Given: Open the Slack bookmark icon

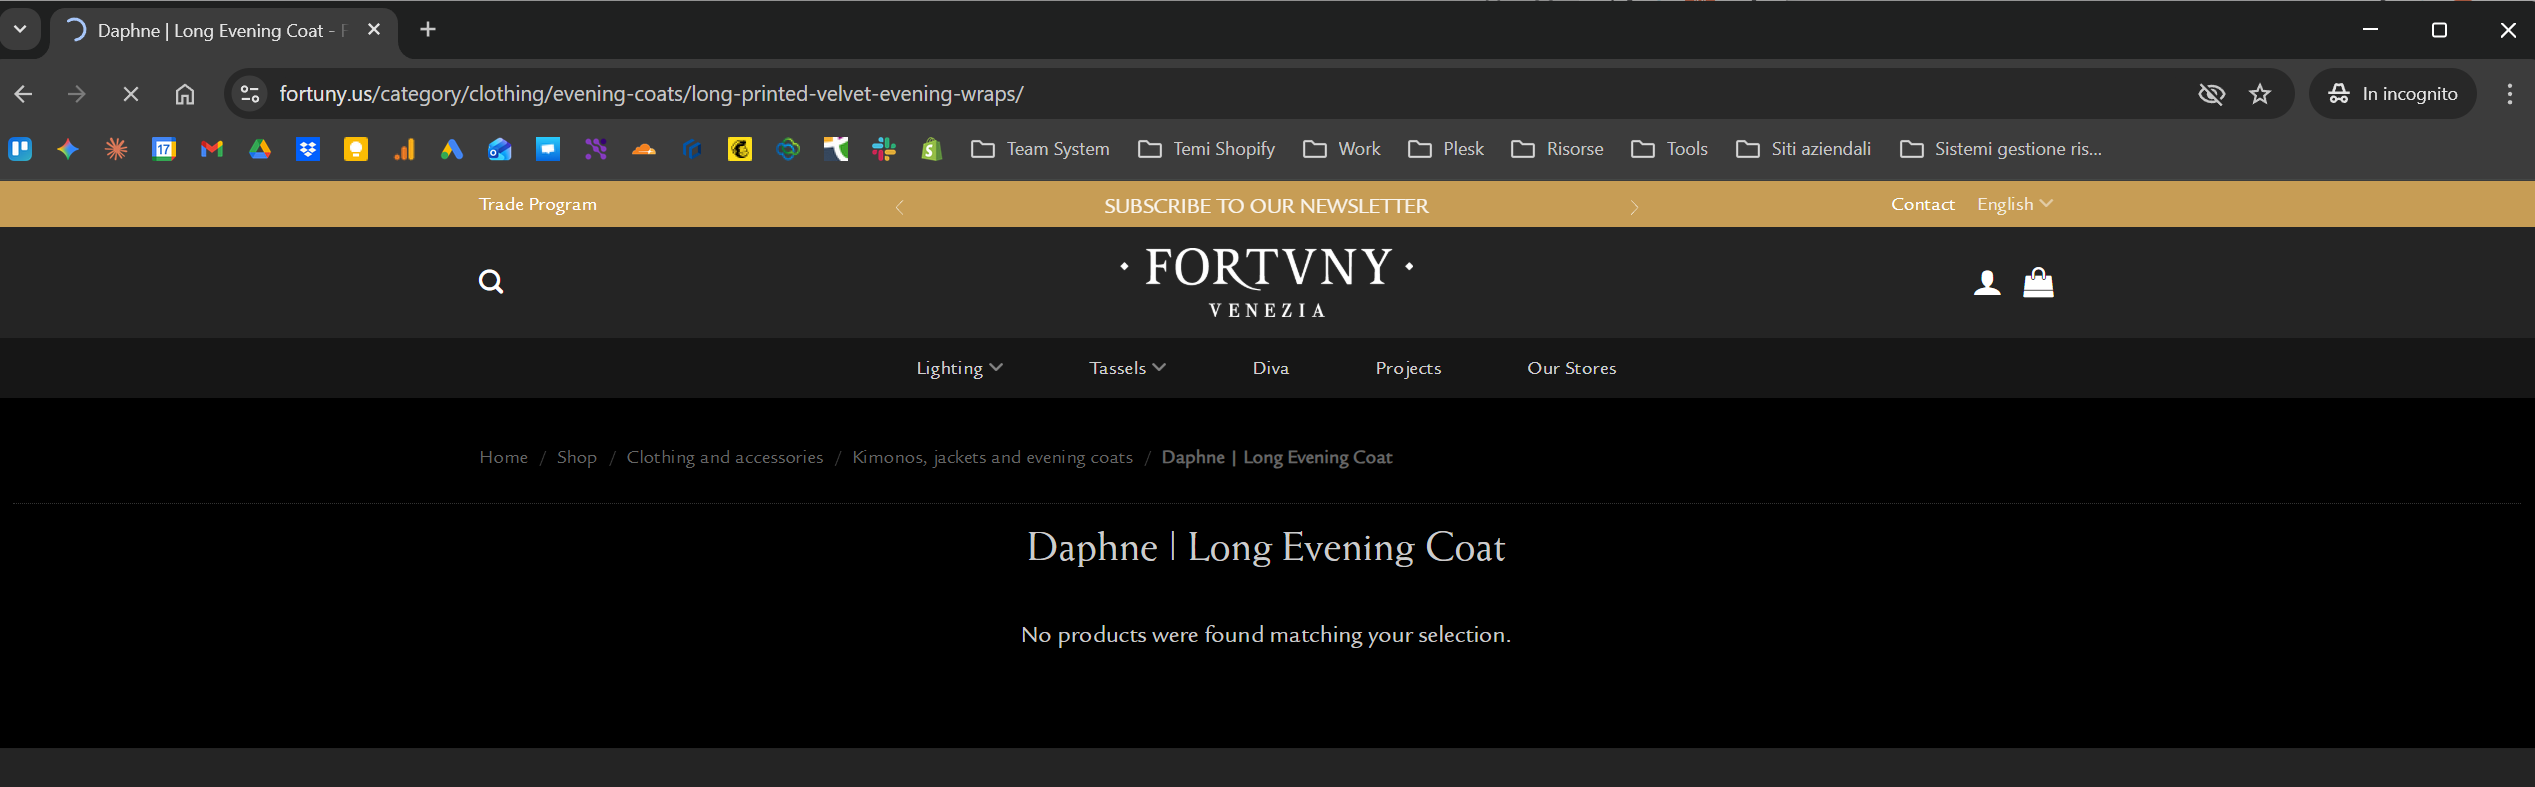Looking at the screenshot, I should click(884, 149).
